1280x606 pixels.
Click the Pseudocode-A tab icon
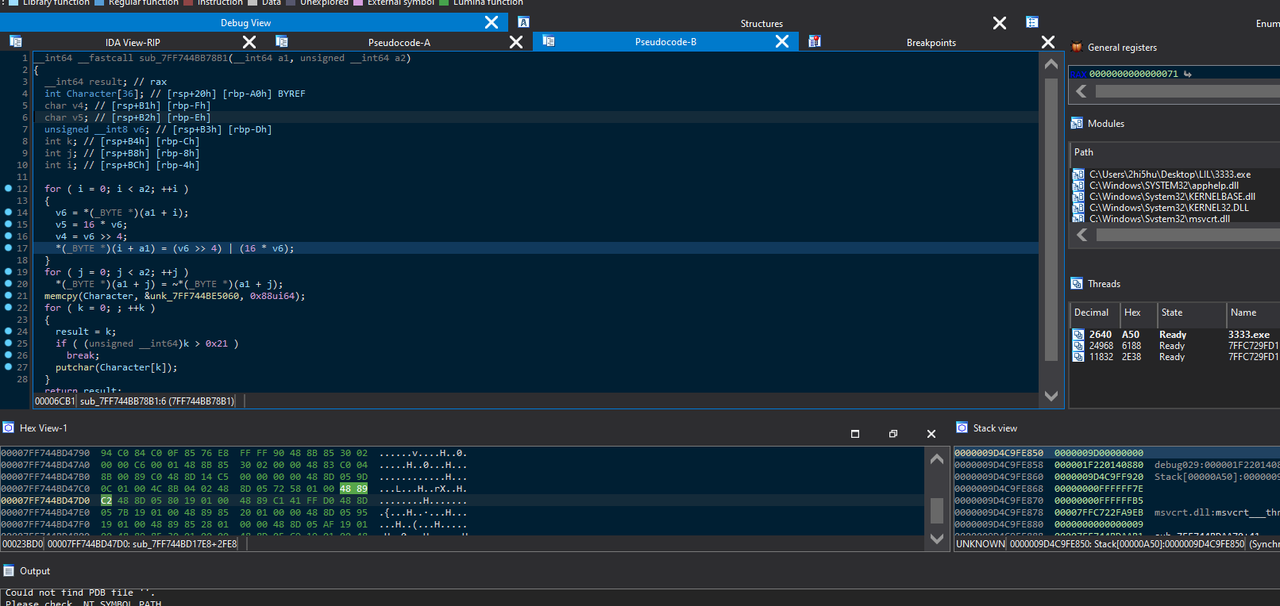point(282,42)
